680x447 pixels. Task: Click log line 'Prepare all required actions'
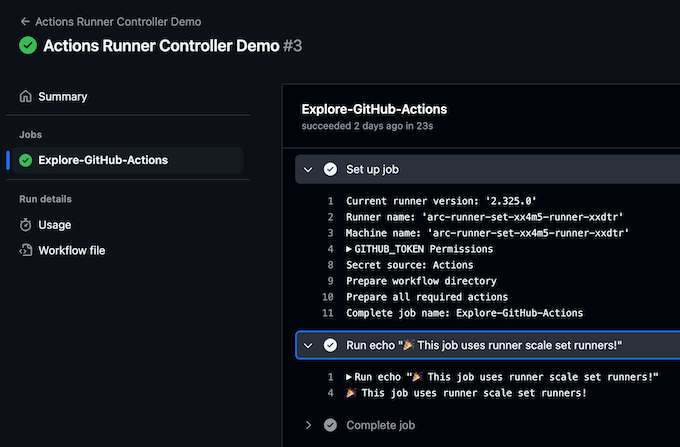[427, 297]
